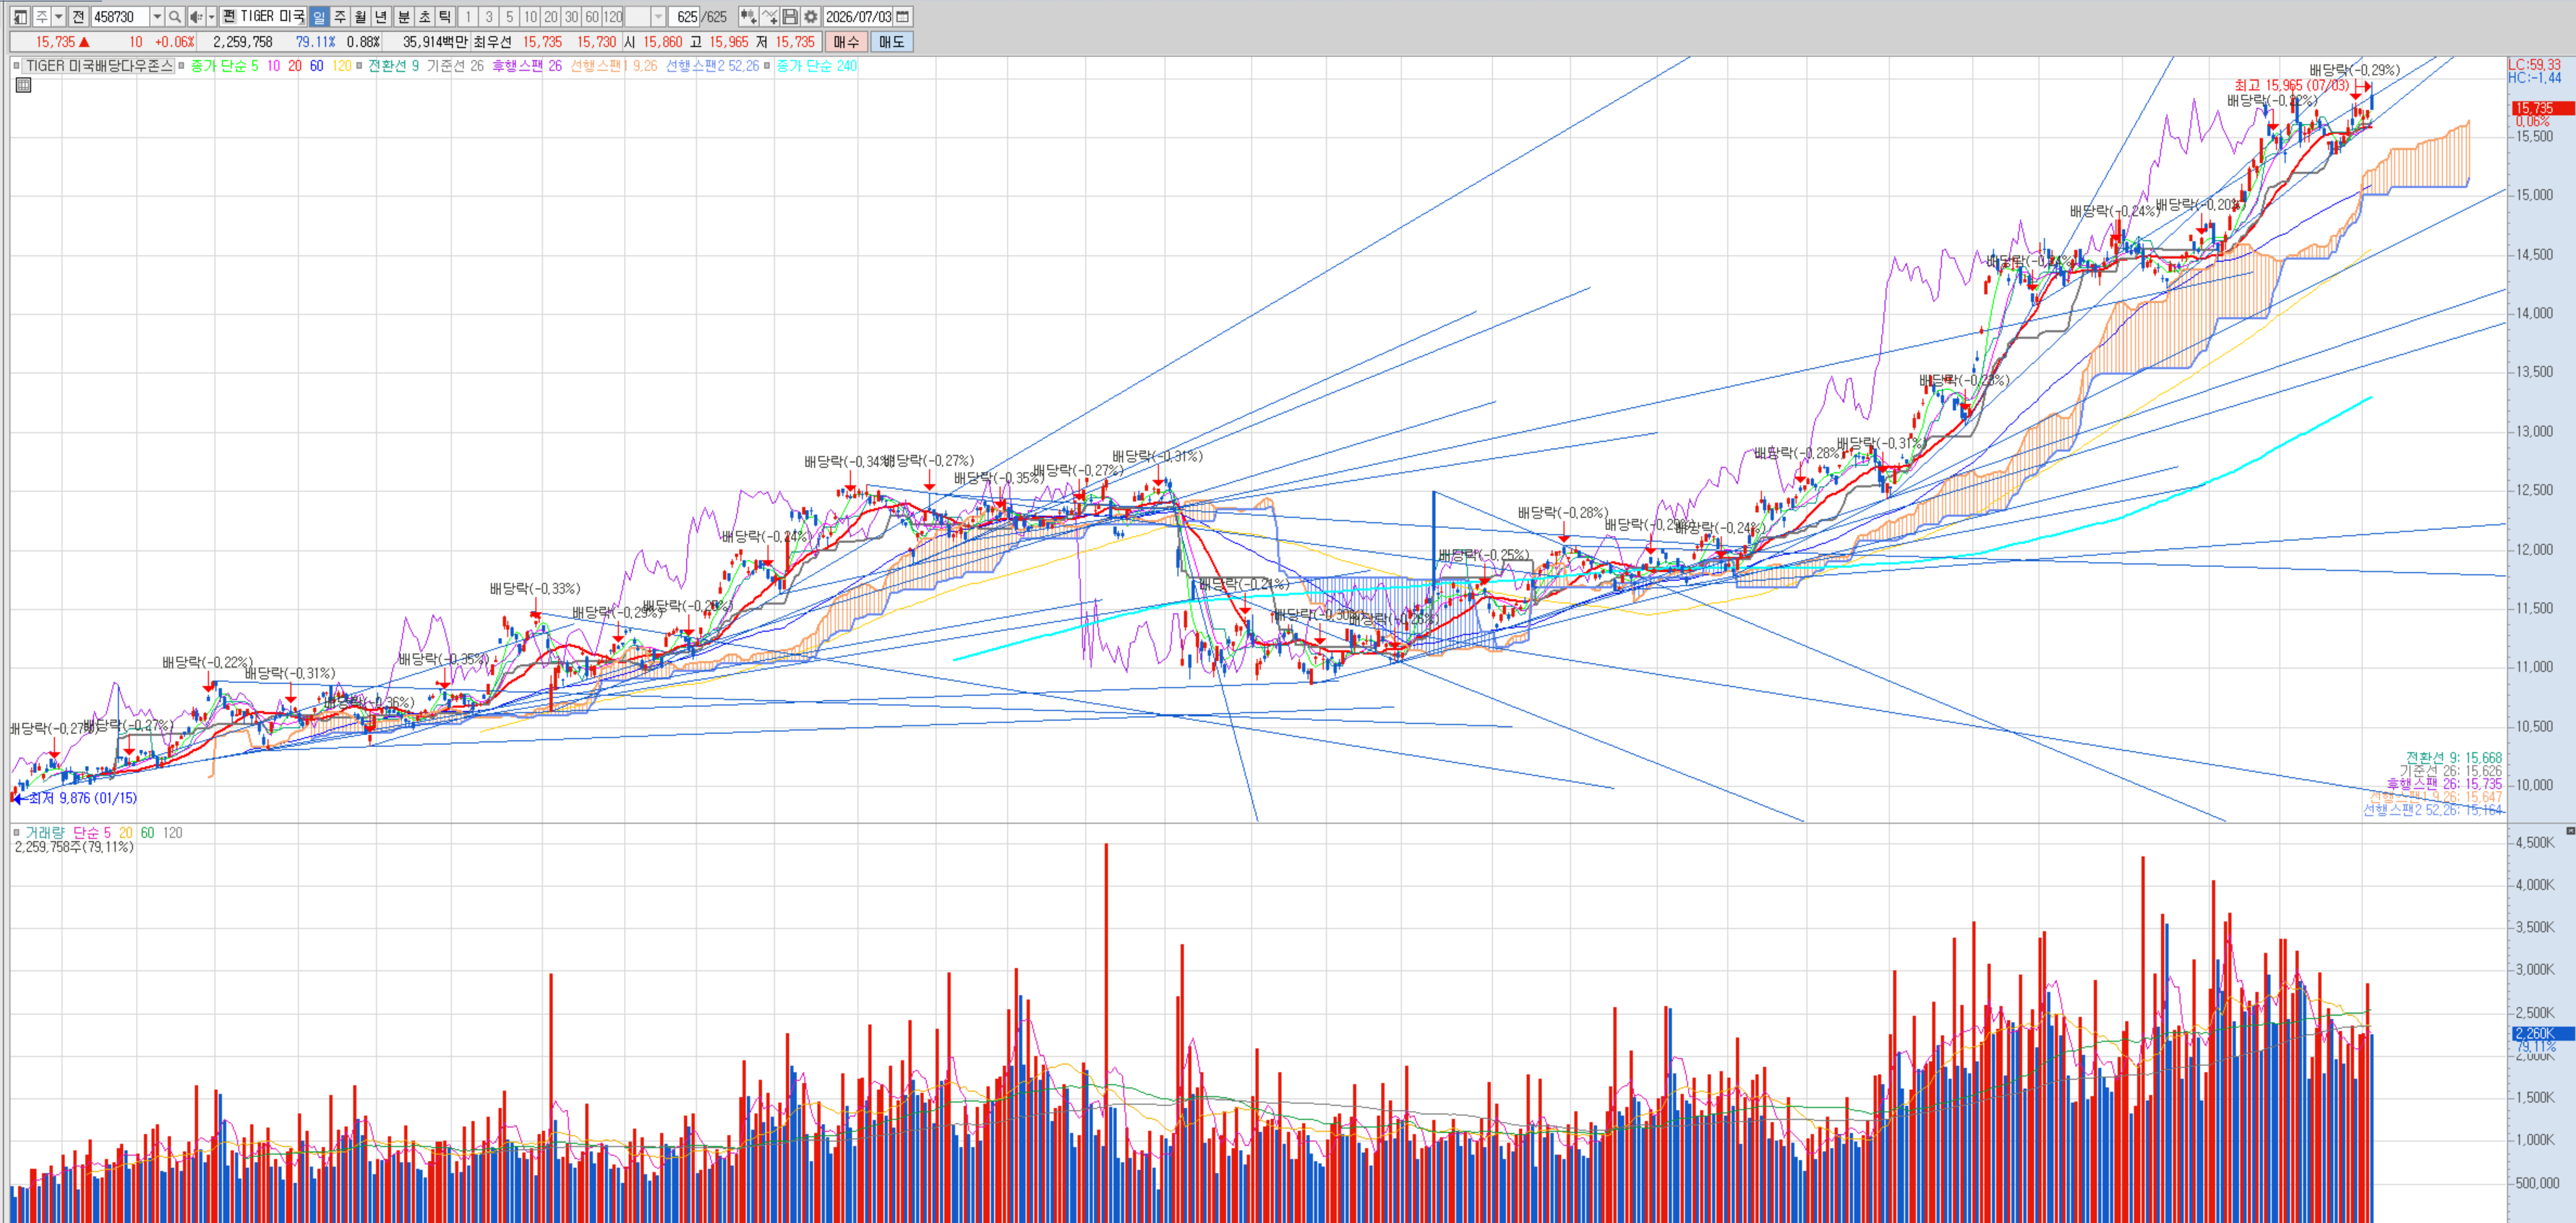Save the chart with the floppy disk icon
2576x1223 pixels.
click(790, 17)
